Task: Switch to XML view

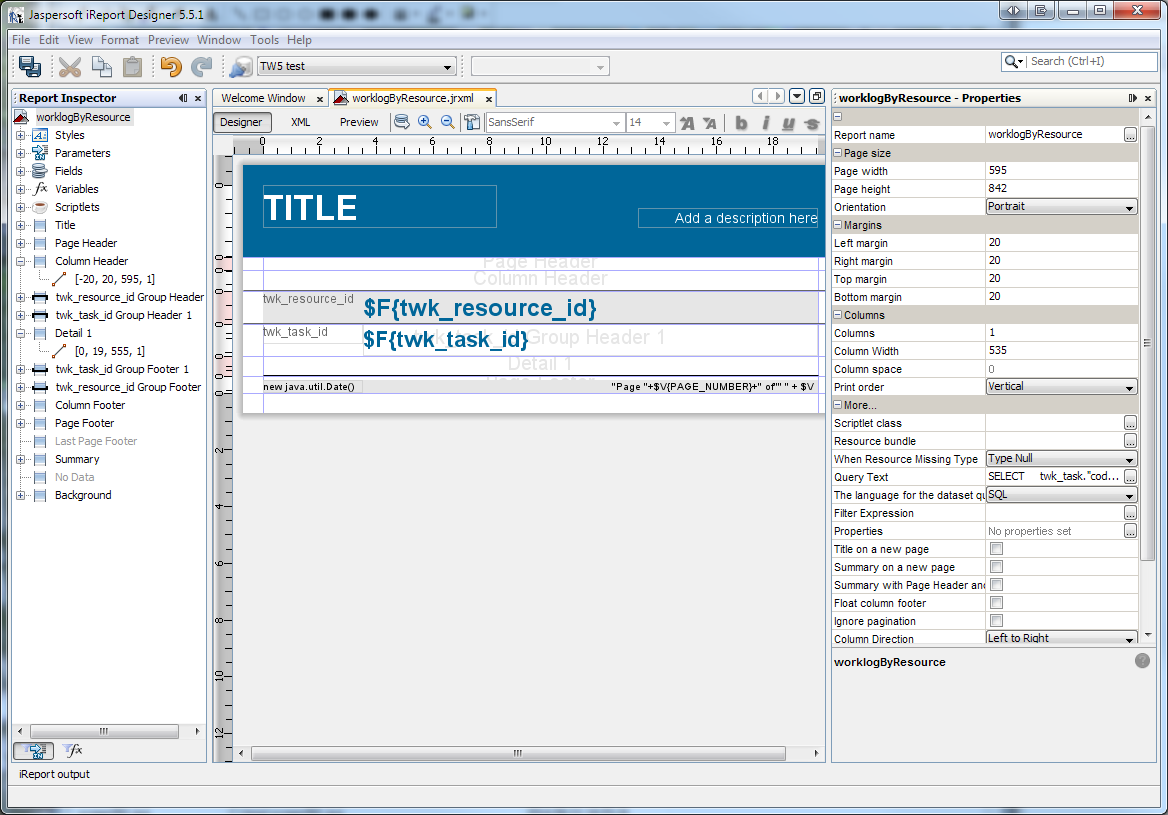Action: (300, 122)
